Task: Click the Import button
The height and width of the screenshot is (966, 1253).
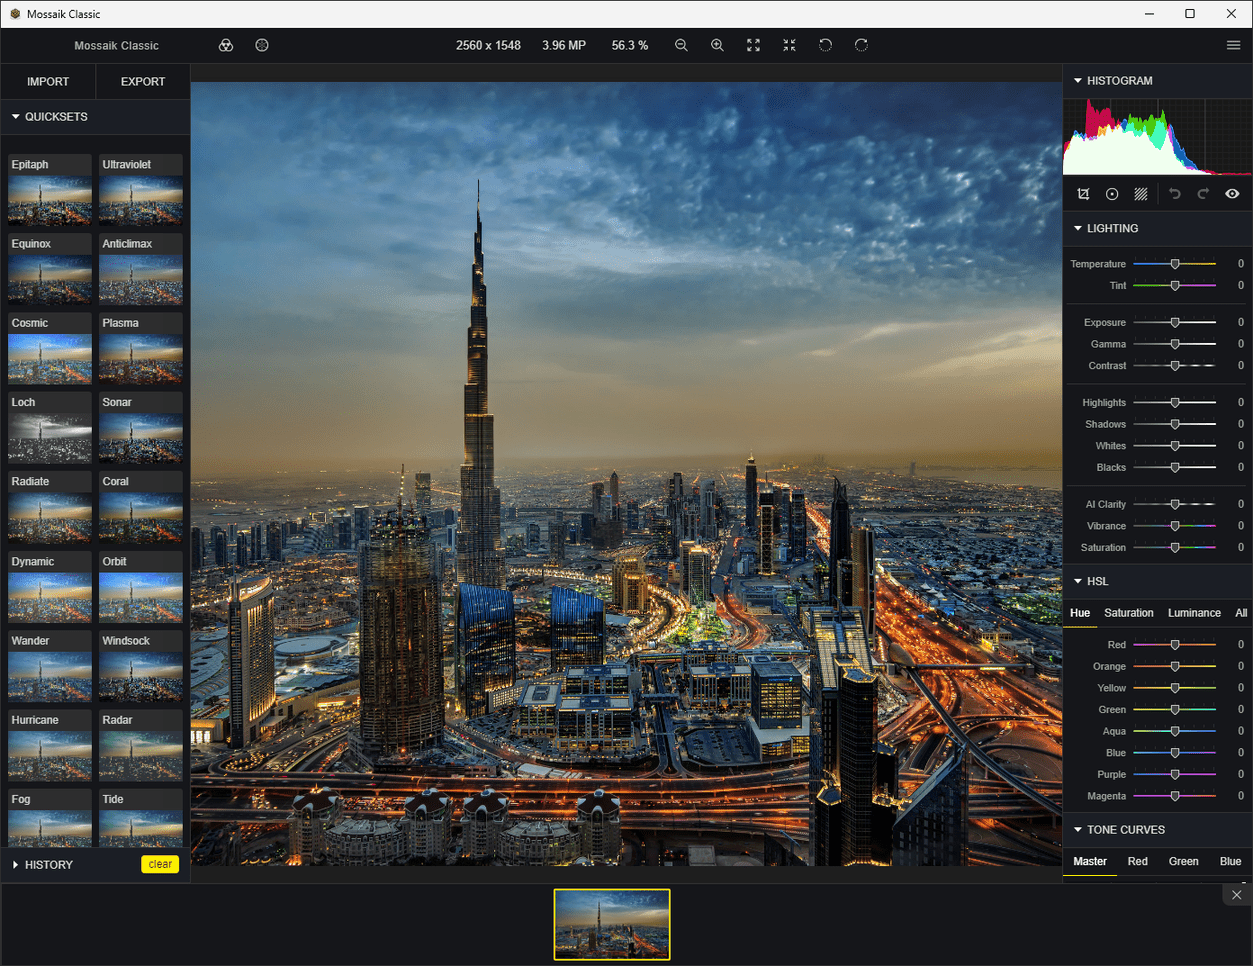Action: coord(48,82)
